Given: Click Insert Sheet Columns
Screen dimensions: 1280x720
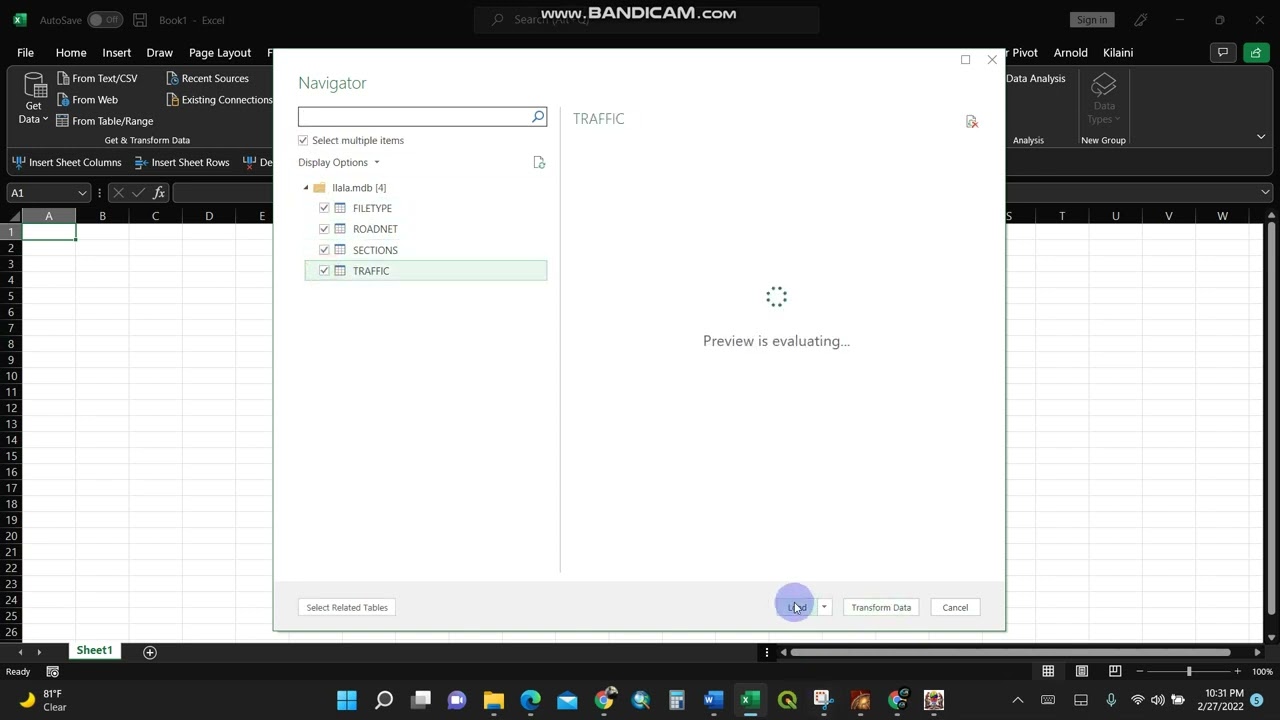Looking at the screenshot, I should (x=67, y=162).
